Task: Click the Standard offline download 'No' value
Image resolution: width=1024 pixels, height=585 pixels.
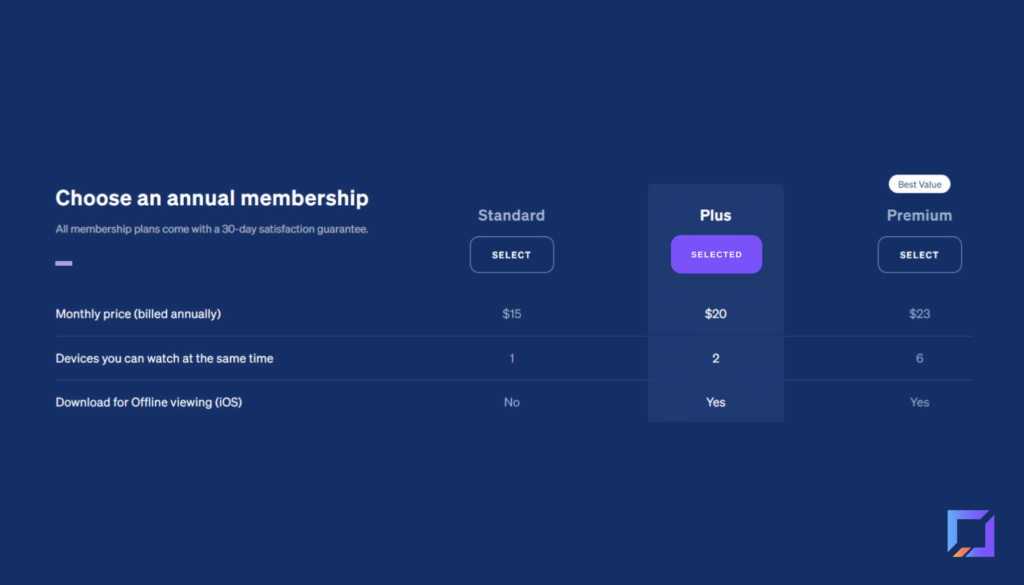Action: tap(511, 402)
